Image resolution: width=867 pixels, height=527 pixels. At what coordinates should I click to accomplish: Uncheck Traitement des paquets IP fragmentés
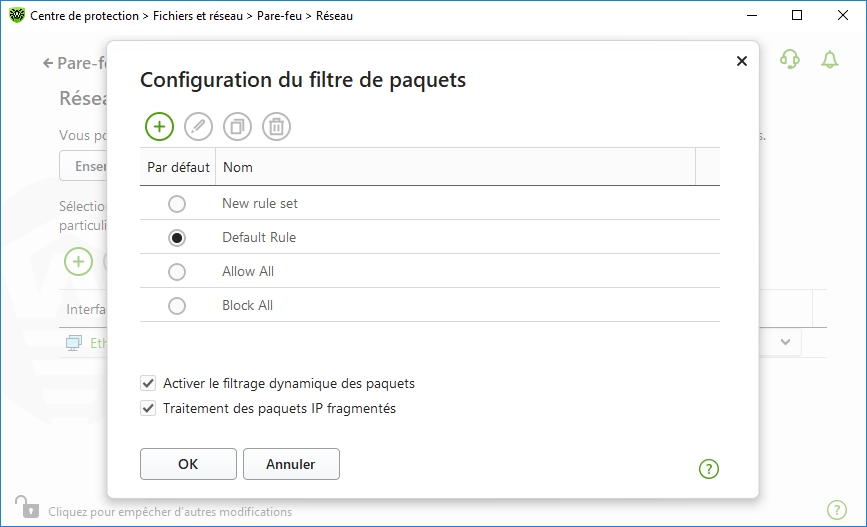tap(149, 408)
